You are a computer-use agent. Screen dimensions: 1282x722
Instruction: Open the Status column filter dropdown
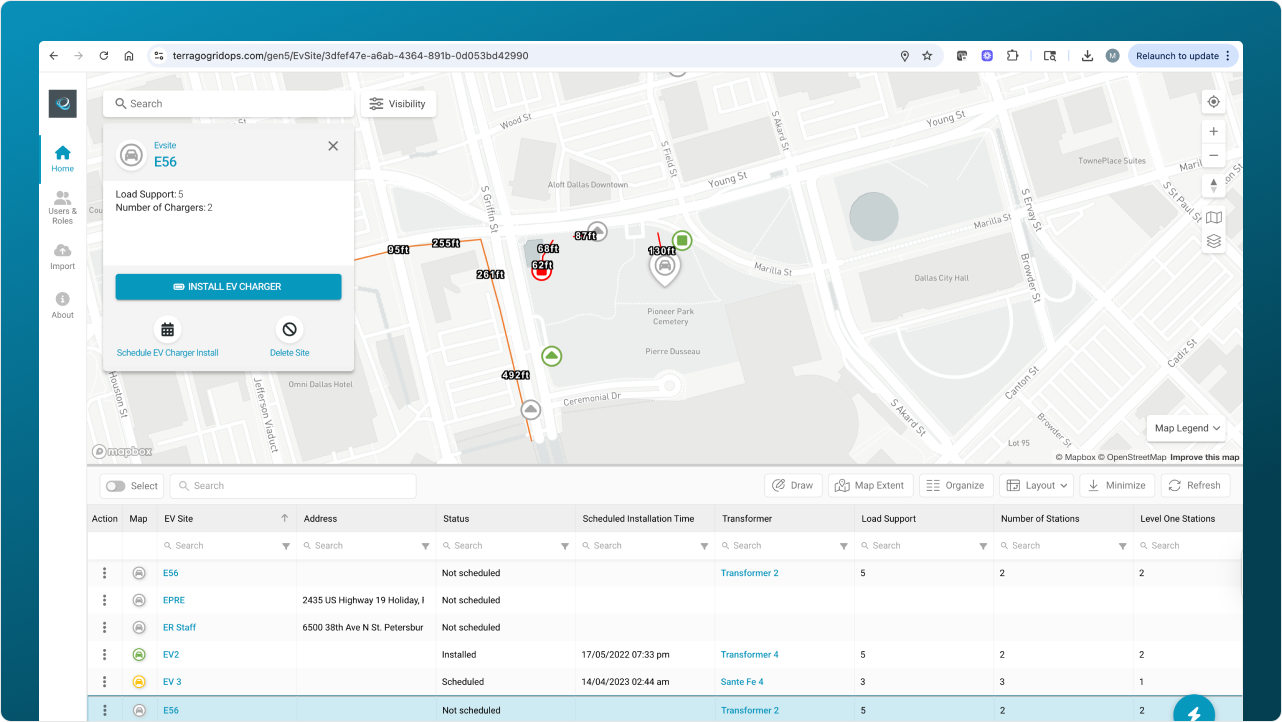565,546
